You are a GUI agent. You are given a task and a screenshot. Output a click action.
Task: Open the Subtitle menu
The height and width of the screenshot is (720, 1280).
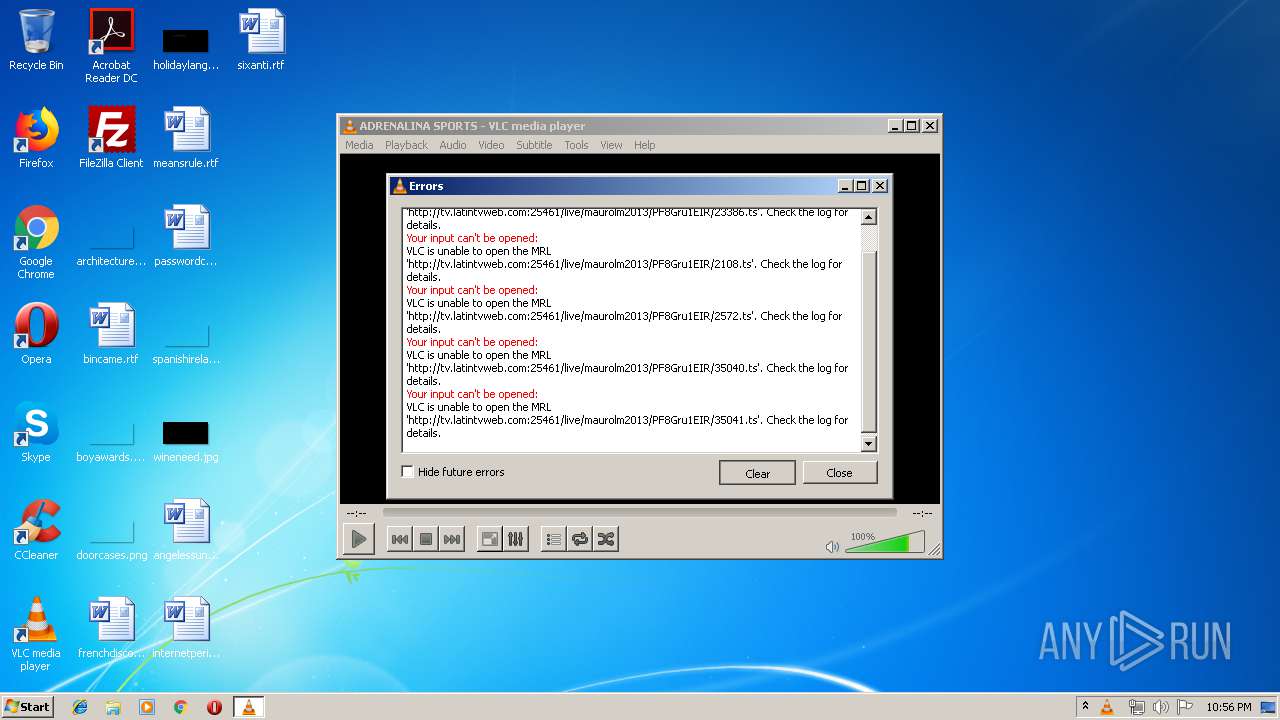pyautogui.click(x=534, y=145)
